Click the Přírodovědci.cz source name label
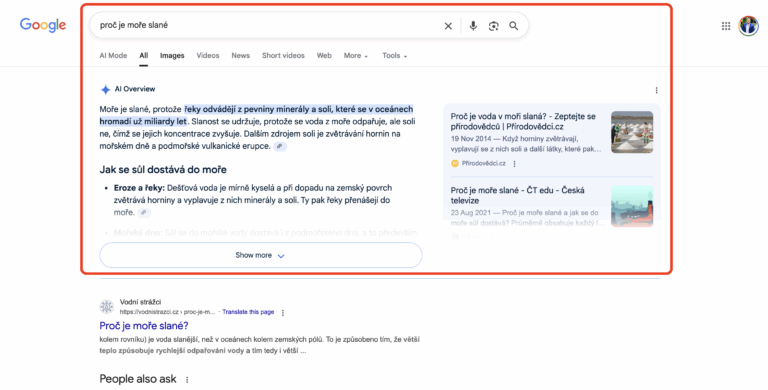Screen dimensions: 768x390 point(483,164)
